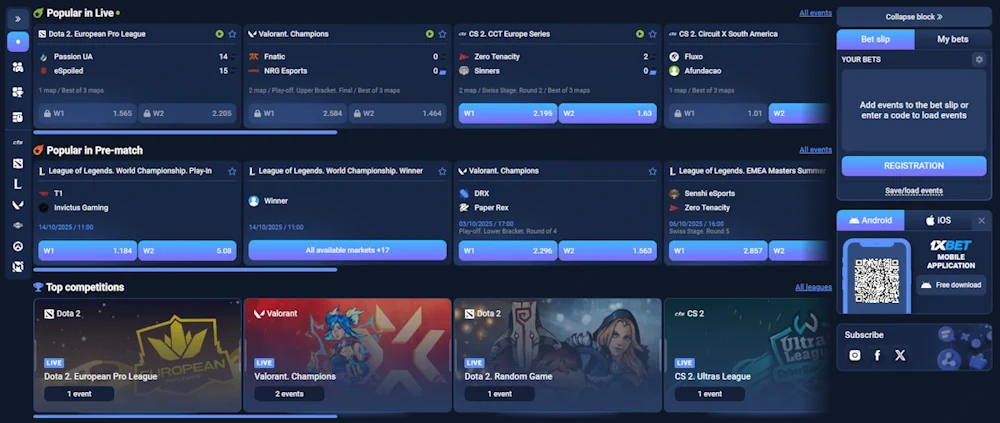Play live stream for Dota 2 European Pro League
The height and width of the screenshot is (423, 1000).
tap(219, 34)
